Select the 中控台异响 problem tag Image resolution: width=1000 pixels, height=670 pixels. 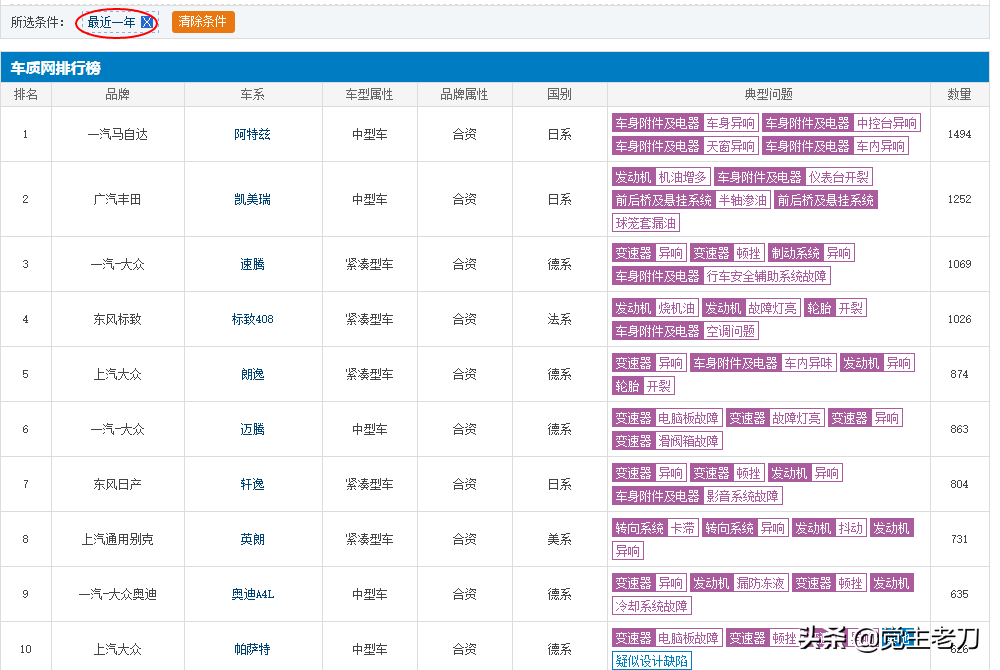(886, 123)
